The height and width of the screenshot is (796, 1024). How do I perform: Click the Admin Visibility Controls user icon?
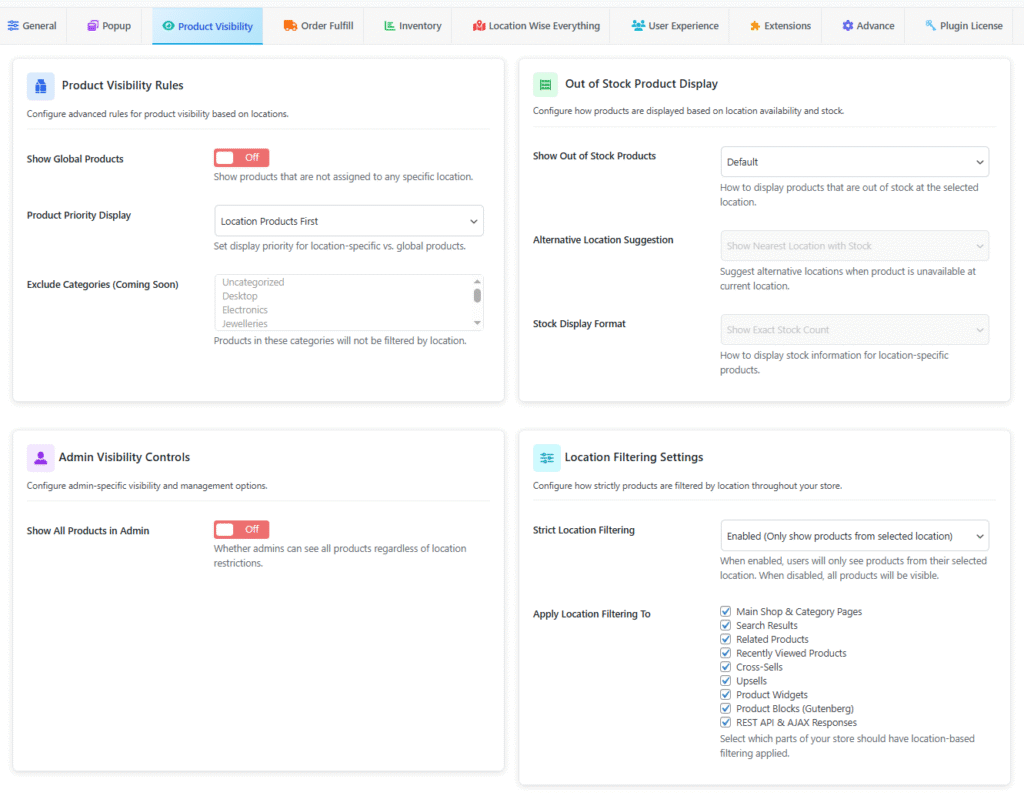[40, 457]
